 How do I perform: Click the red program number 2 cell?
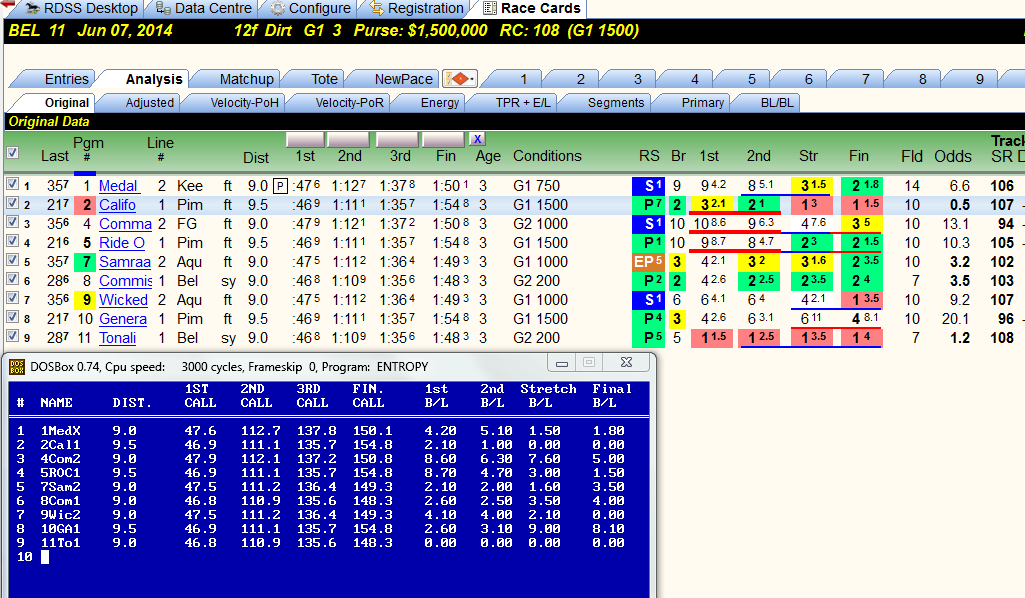pyautogui.click(x=86, y=205)
